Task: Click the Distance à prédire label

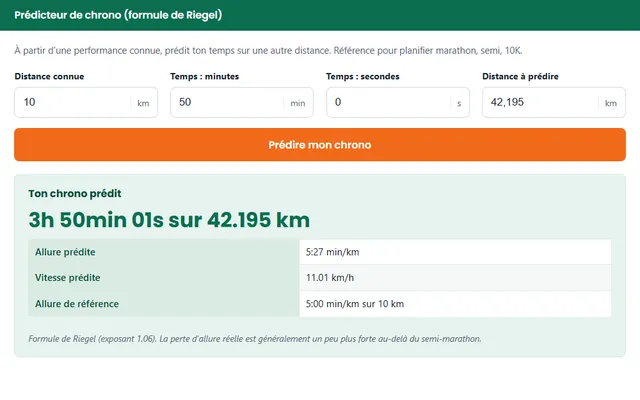Action: [x=520, y=76]
